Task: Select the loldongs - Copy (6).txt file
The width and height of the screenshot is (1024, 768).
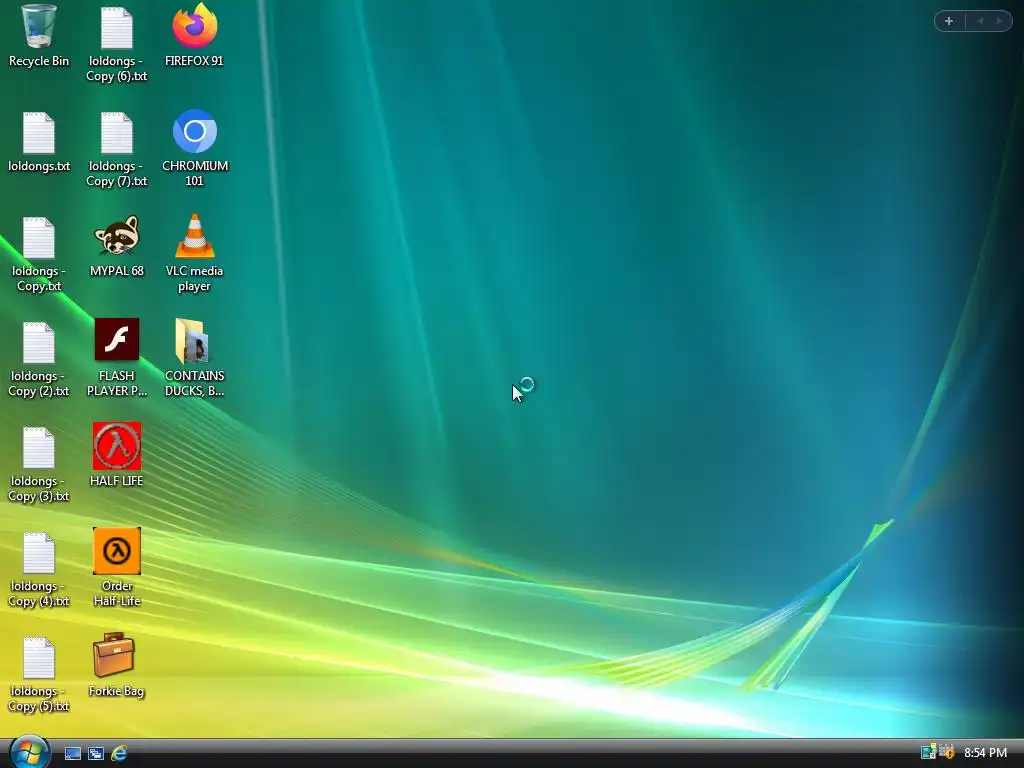Action: pos(116,44)
